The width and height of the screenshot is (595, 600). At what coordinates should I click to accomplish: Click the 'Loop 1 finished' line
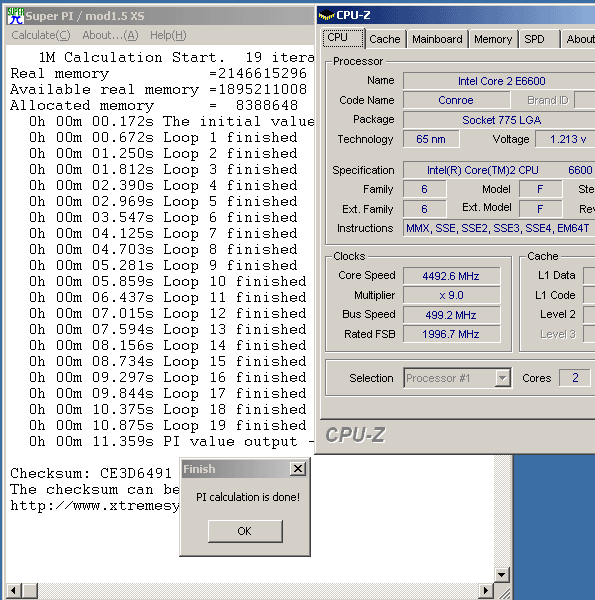[163, 137]
